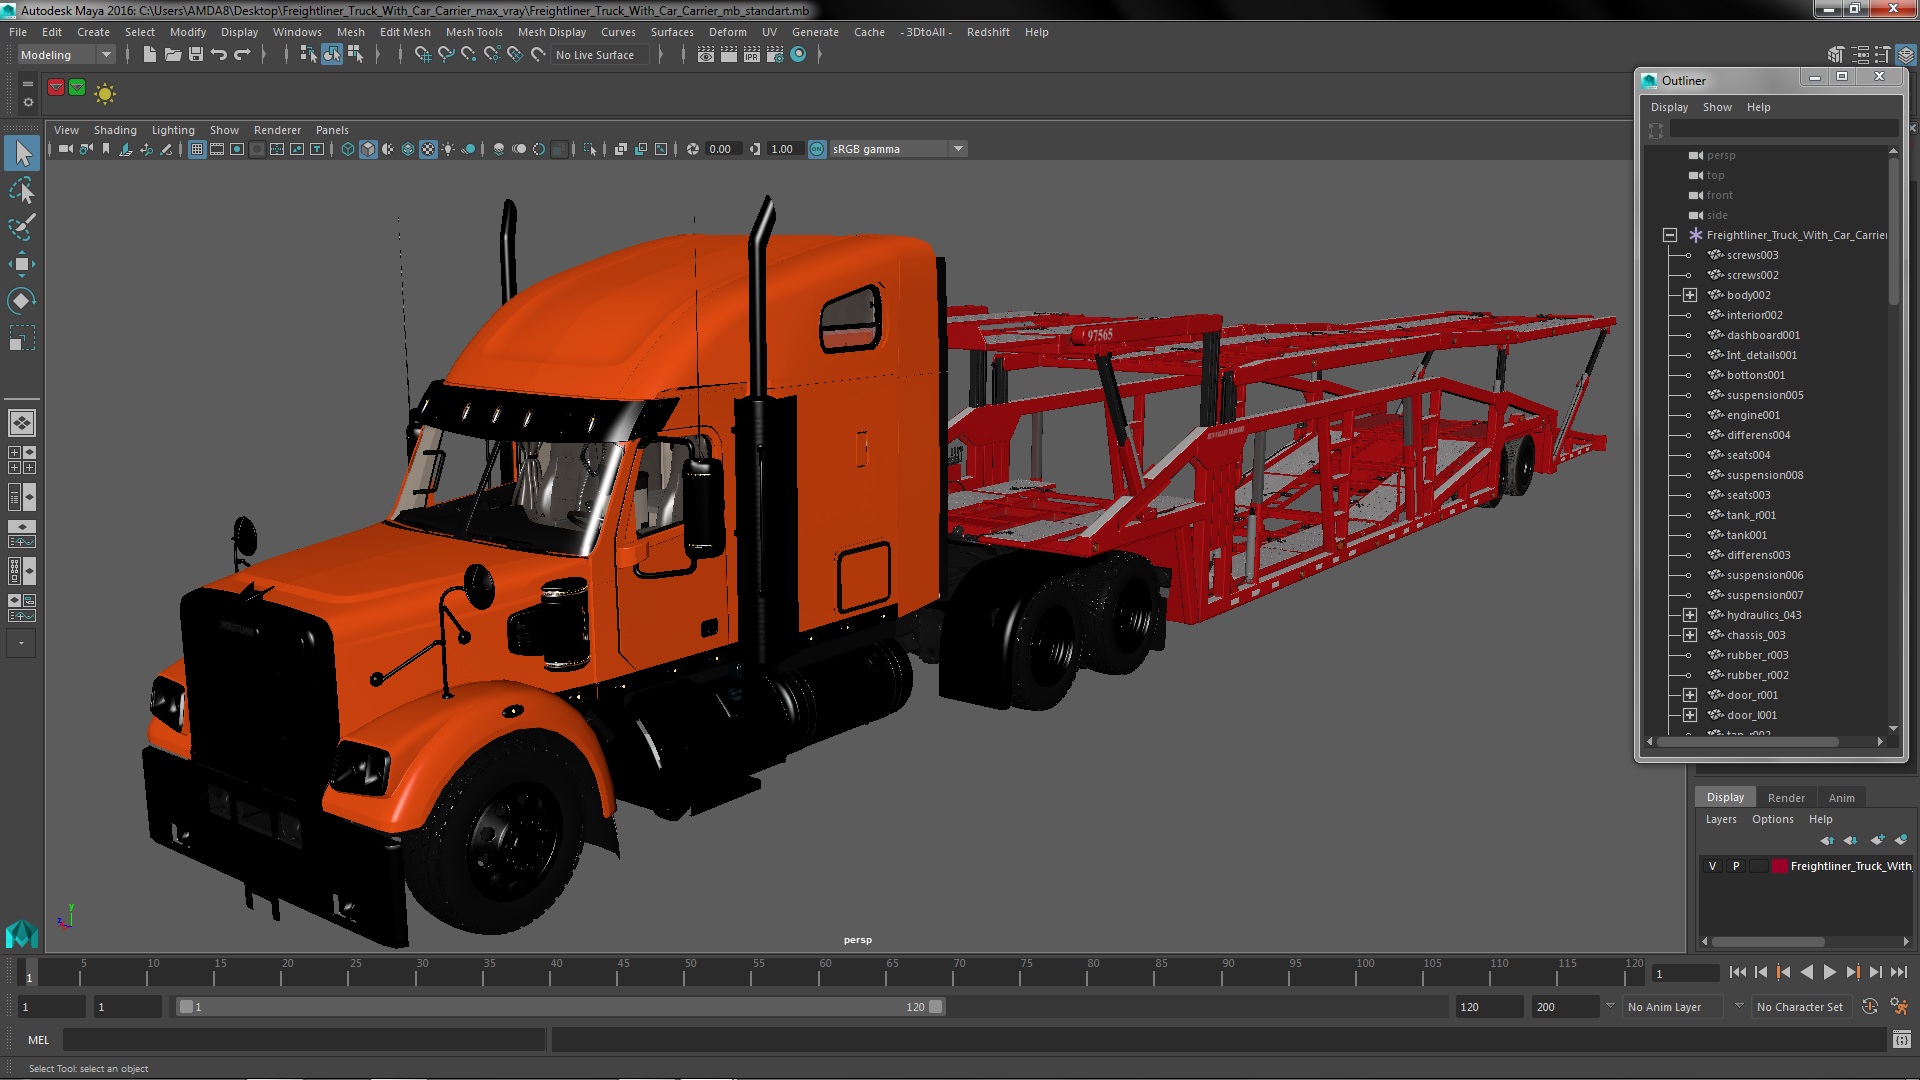The image size is (1920, 1080).
Task: Open the Mesh Tools menu
Action: pos(474,32)
